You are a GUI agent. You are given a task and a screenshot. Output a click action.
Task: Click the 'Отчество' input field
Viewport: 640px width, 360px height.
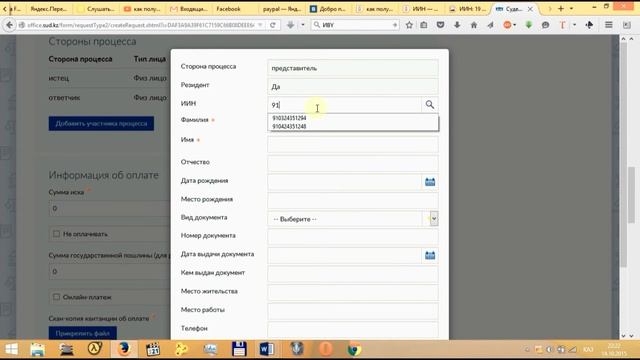click(353, 163)
